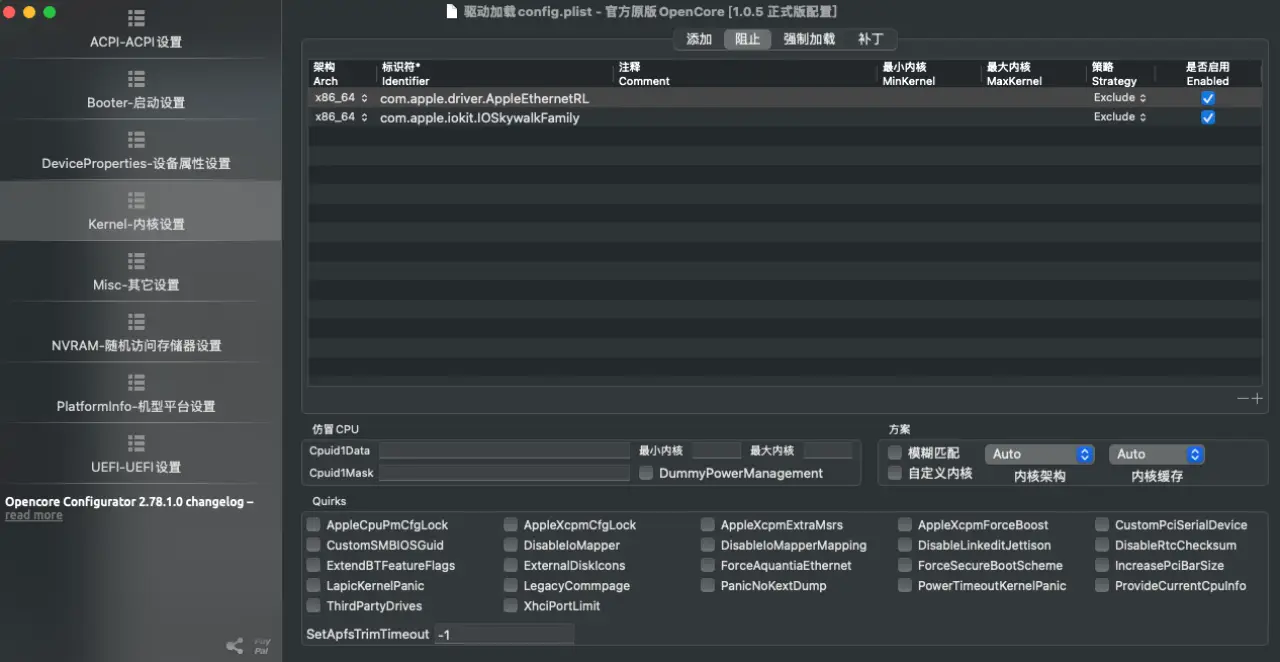Select the Booter section icon

click(x=136, y=79)
